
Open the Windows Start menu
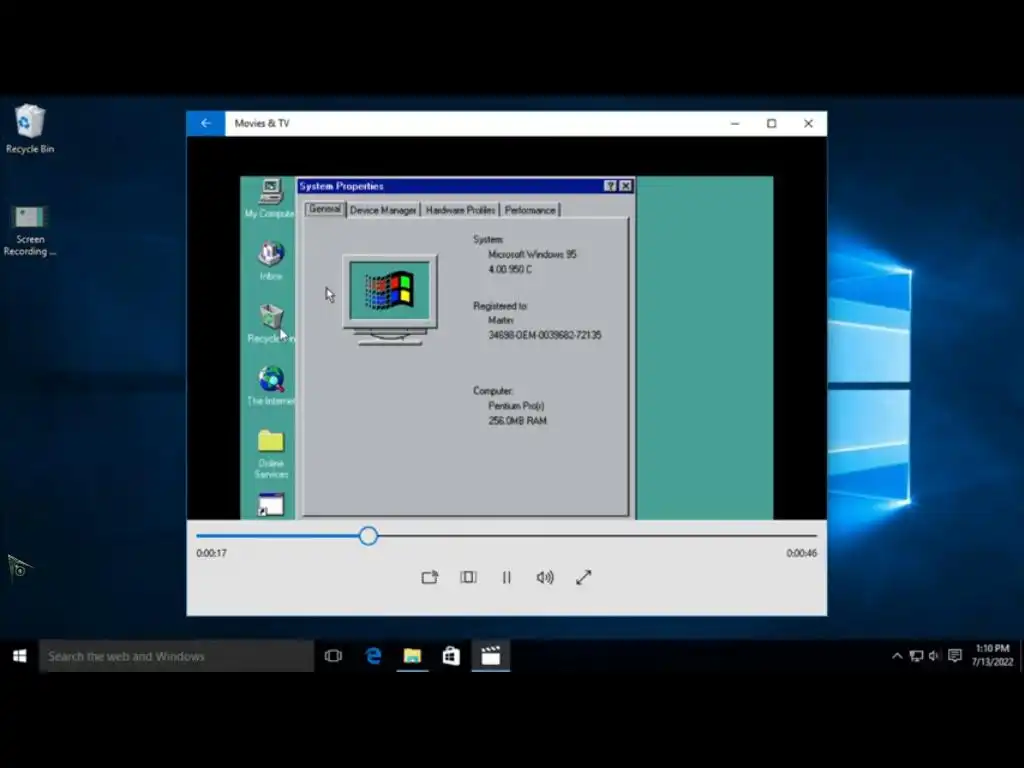tap(20, 656)
